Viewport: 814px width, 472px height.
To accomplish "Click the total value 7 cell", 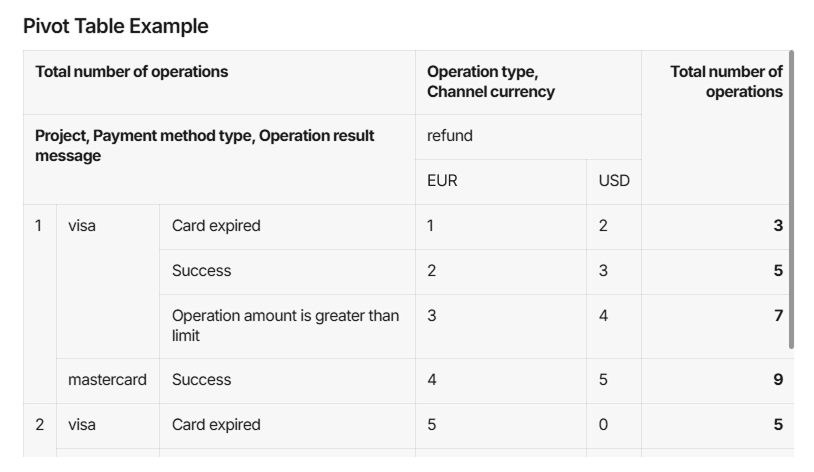I will (717, 326).
